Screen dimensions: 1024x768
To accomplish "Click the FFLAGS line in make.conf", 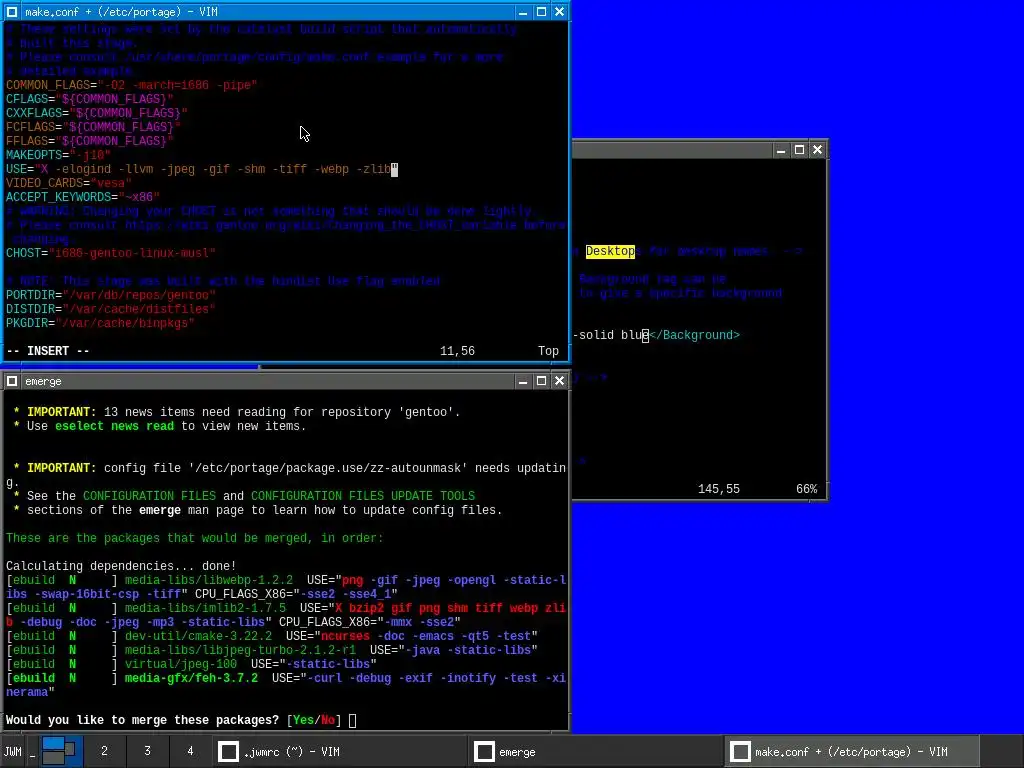I will 89,141.
